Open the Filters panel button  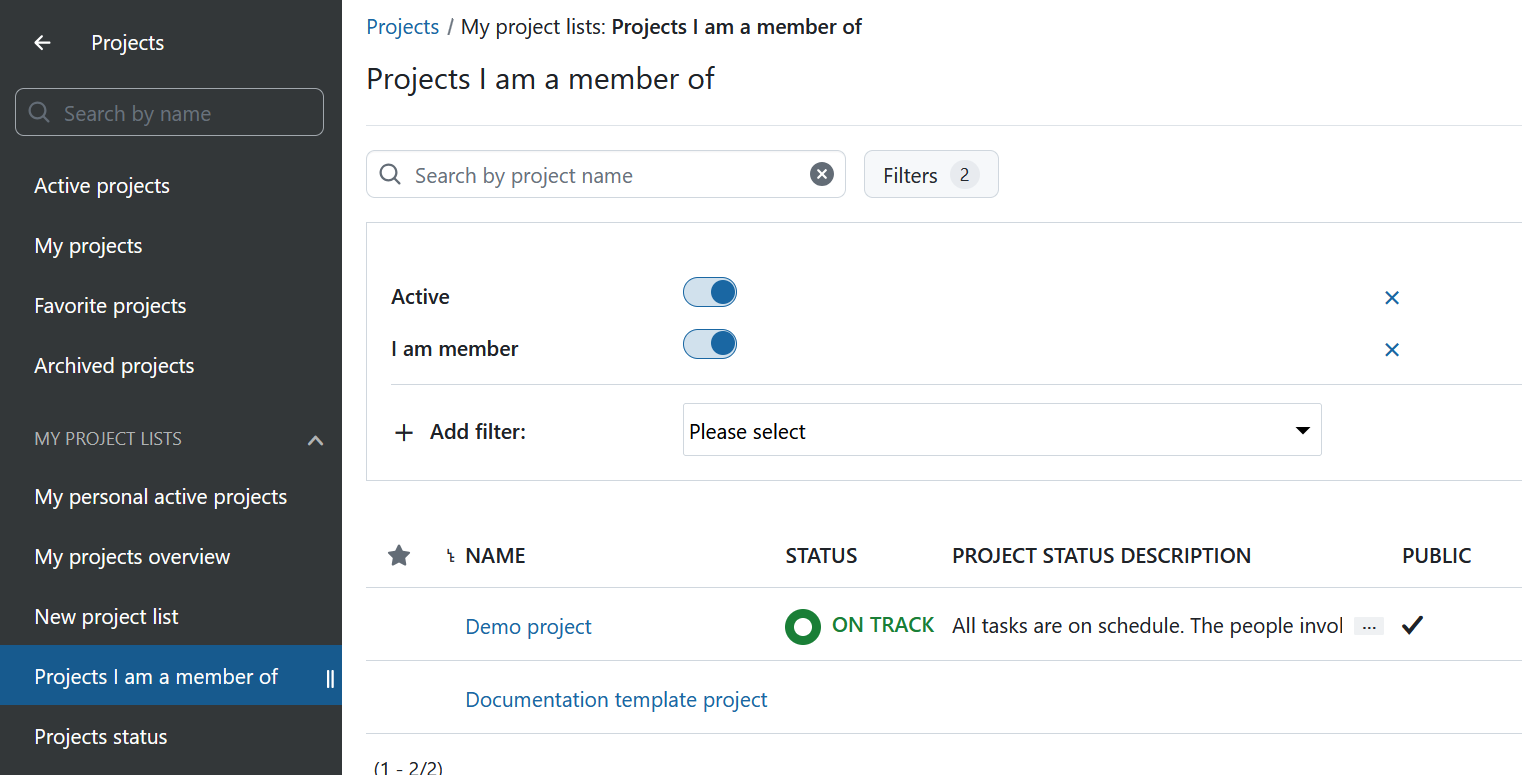[x=930, y=175]
